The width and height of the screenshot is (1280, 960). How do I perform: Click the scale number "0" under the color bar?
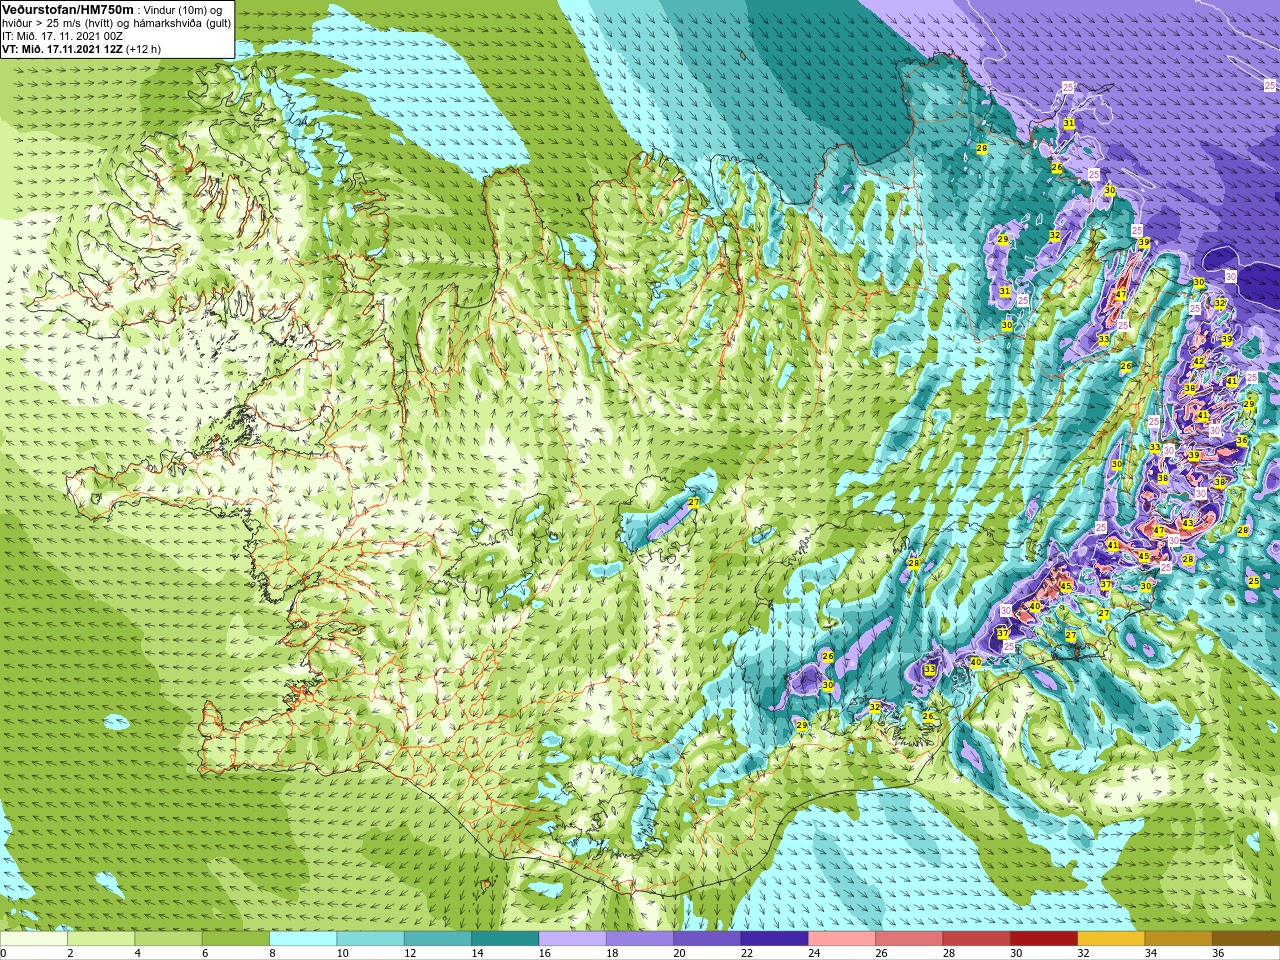tap(4, 953)
